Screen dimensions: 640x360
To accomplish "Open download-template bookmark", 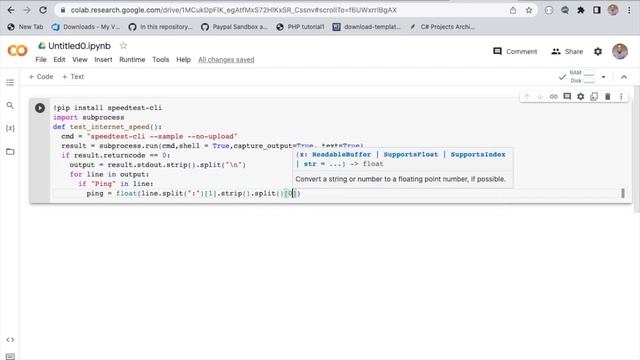I will [x=366, y=27].
